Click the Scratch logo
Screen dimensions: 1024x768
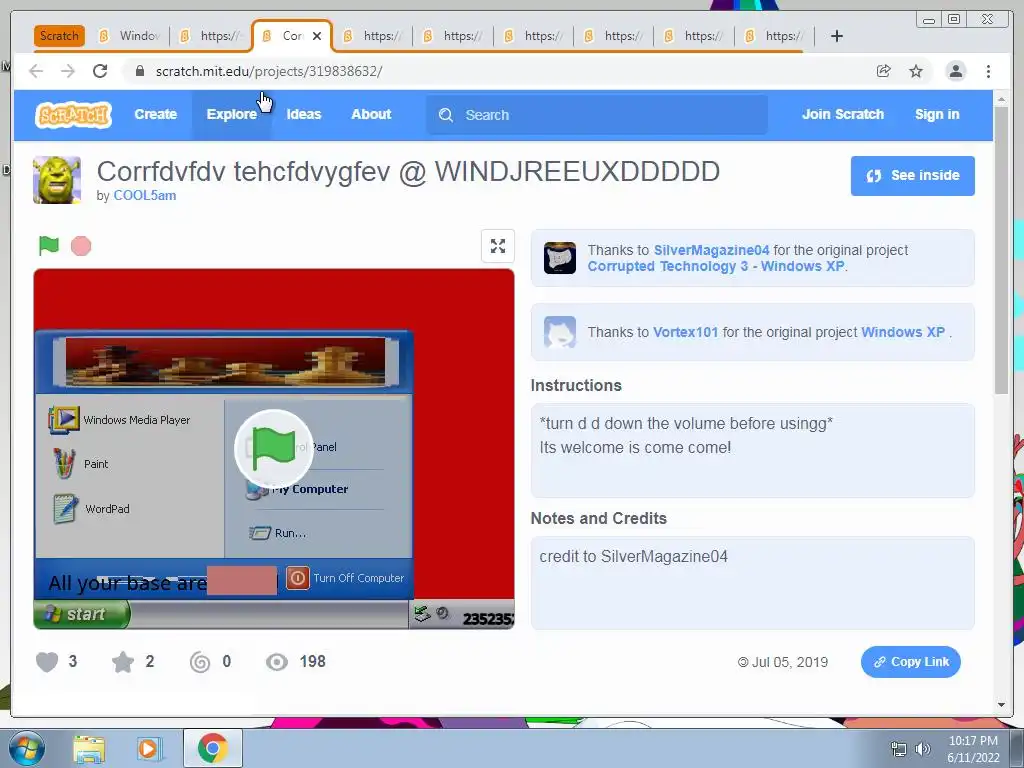73,115
